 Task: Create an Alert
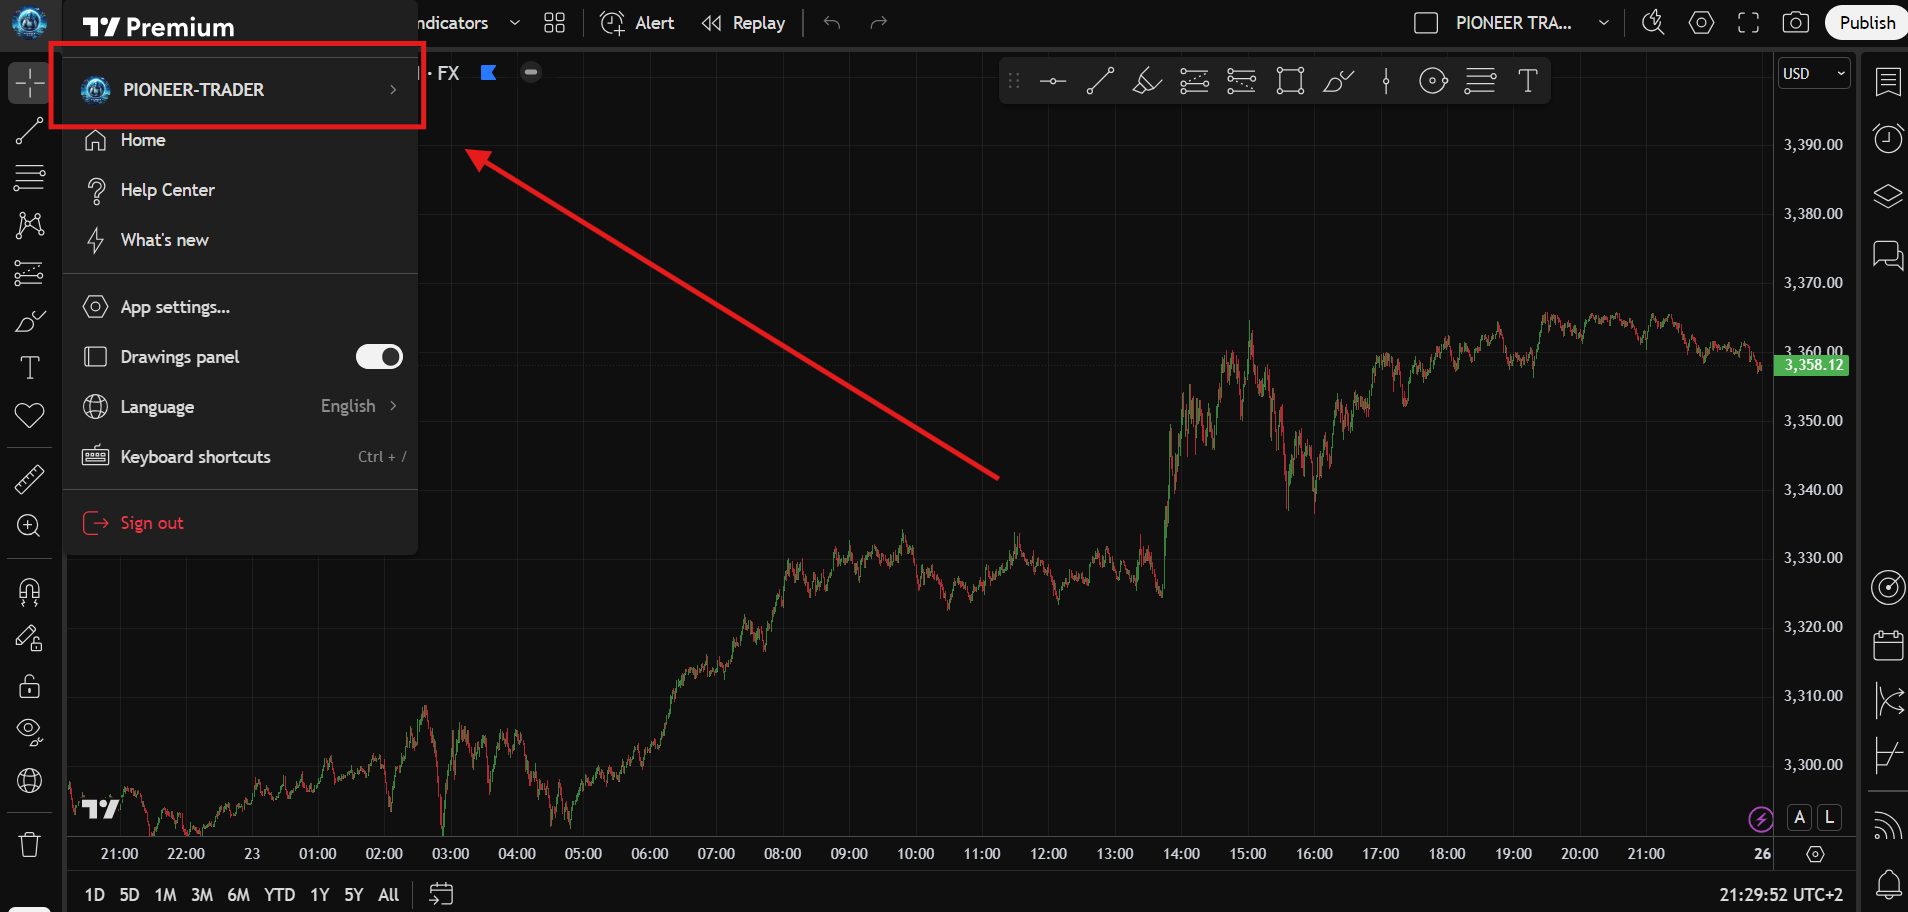click(637, 23)
